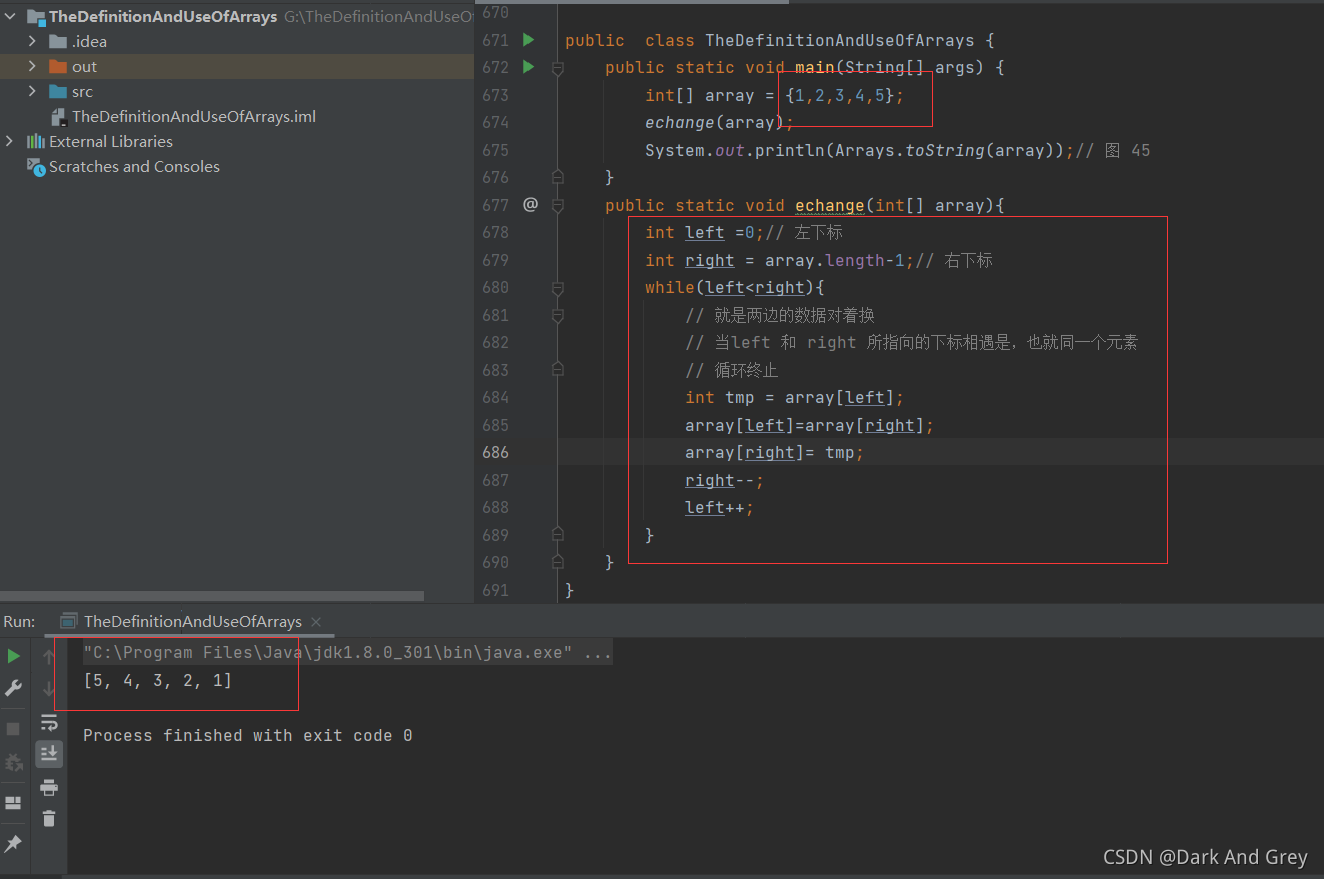Fold the comment block at line 681

(558, 315)
